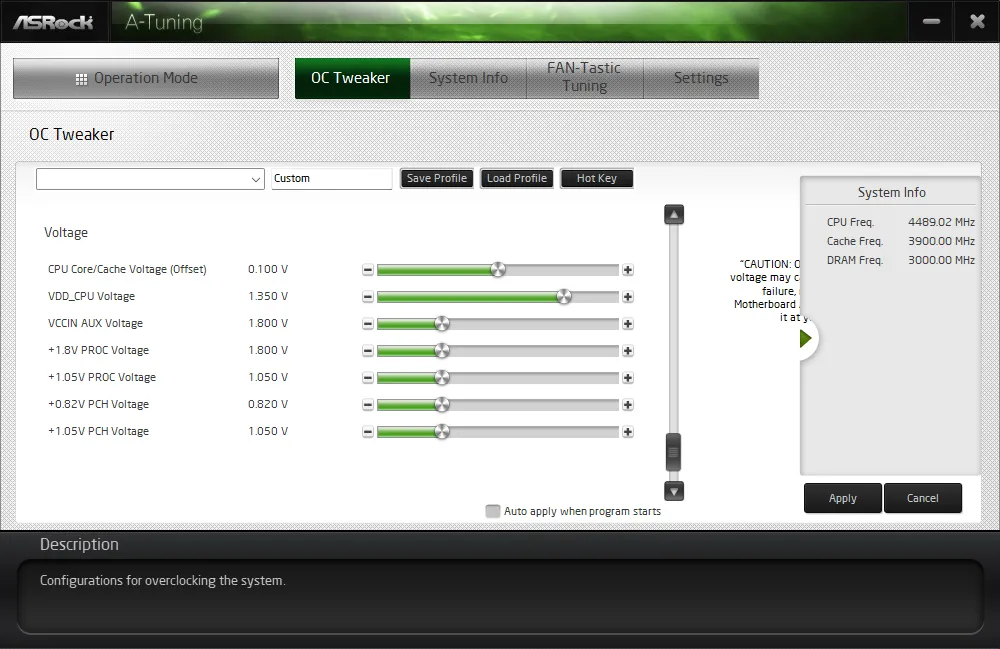Decrease CPU Core/Cache Voltage with minus icon
Viewport: 1000px width, 649px height.
[x=367, y=270]
